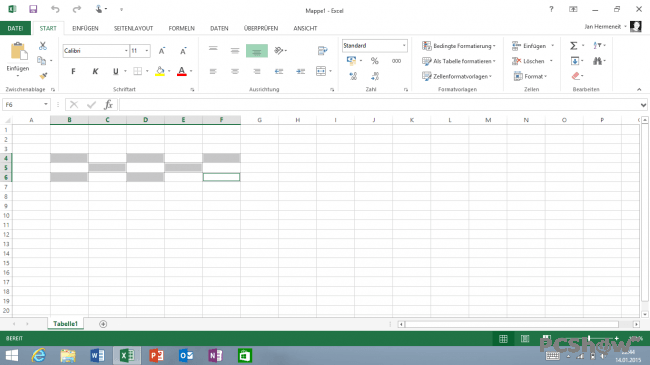Switch to Page Layout view
This screenshot has height=365, width=650.
point(525,339)
